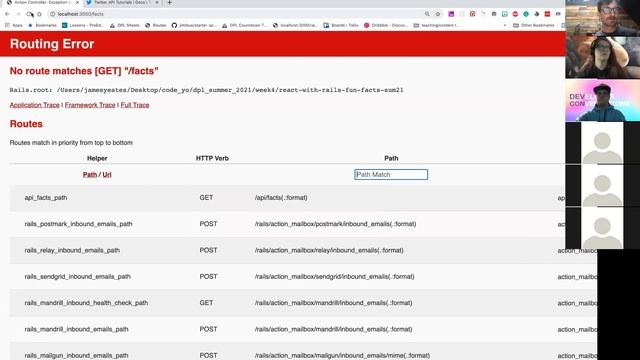
Task: Click the GET verb in api_facts_path row
Action: point(206,198)
